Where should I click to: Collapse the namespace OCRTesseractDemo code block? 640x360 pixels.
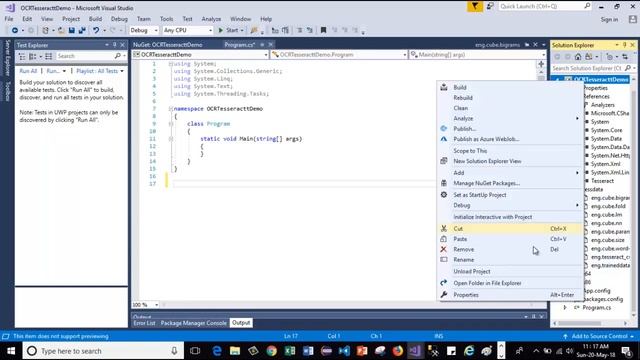click(x=170, y=109)
